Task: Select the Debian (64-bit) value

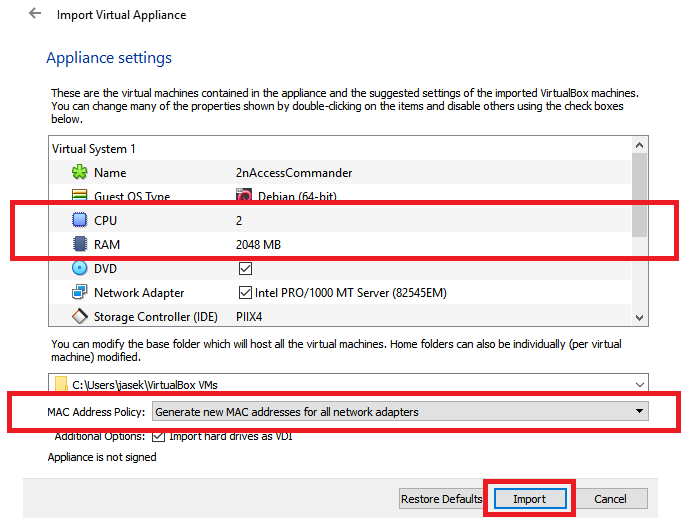Action: tap(297, 196)
